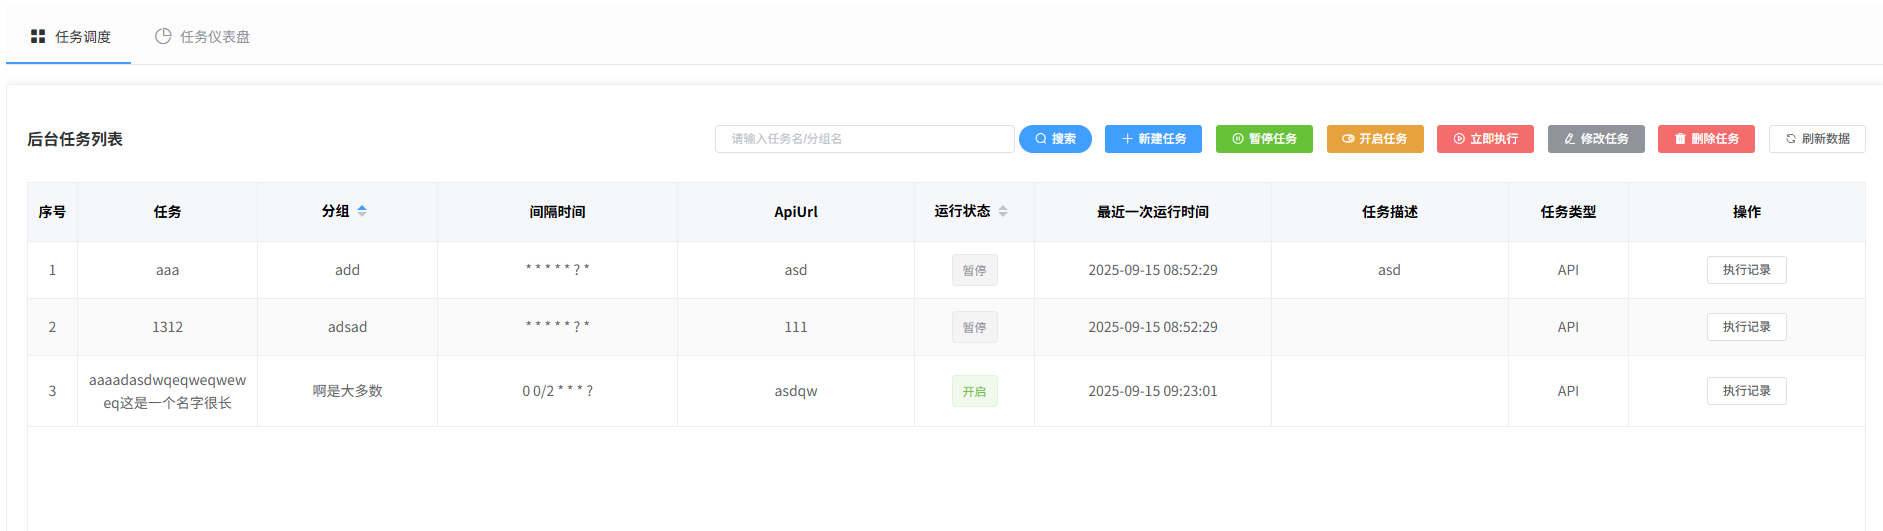Switch to the 任务调度 tab
This screenshot has width=1883, height=531.
pos(70,37)
